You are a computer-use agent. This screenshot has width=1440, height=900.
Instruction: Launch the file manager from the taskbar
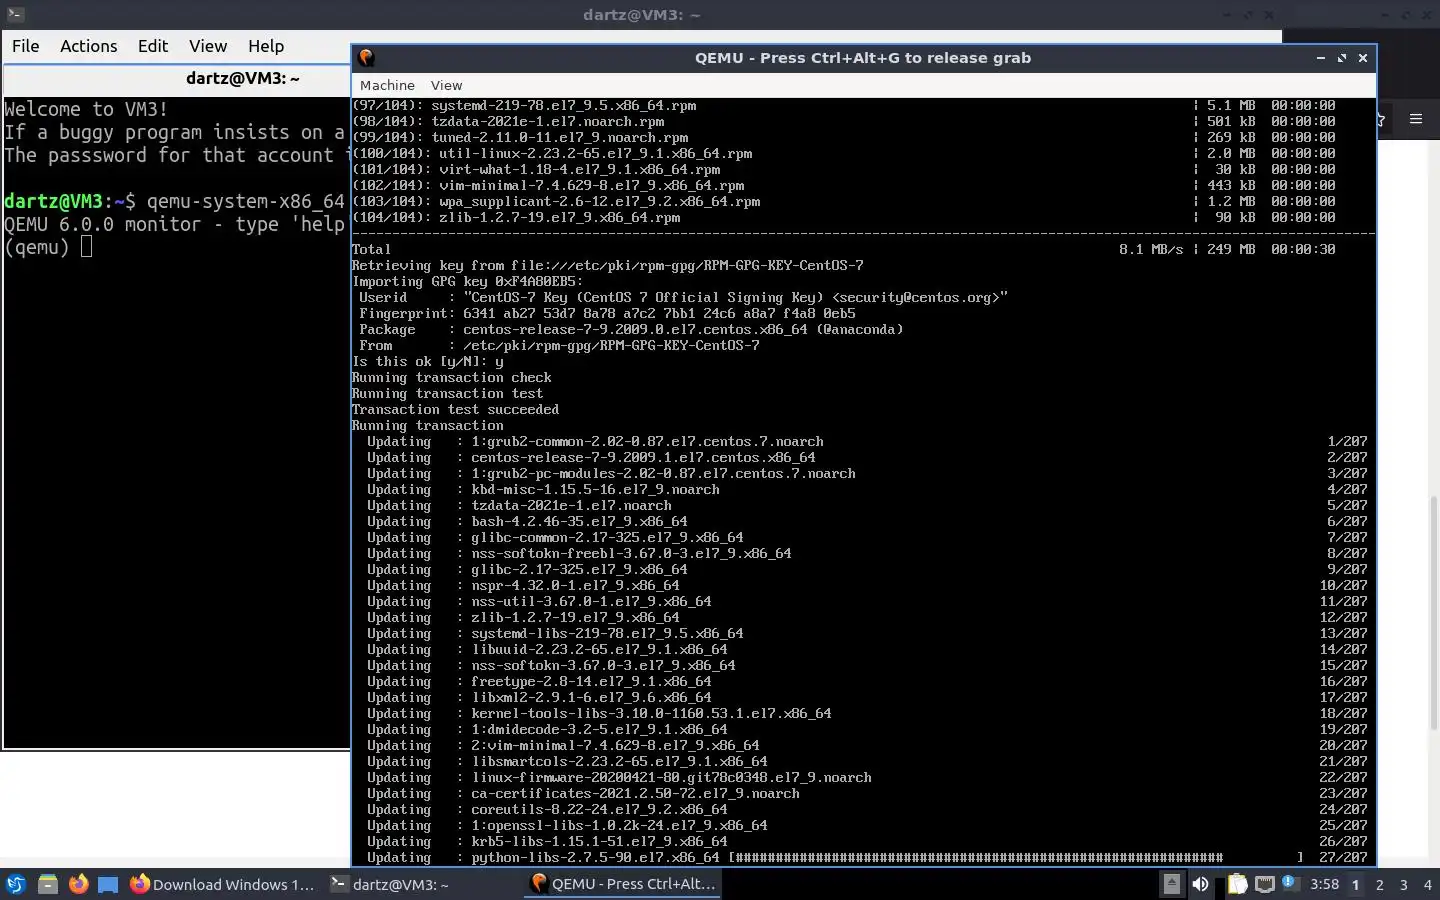point(47,884)
